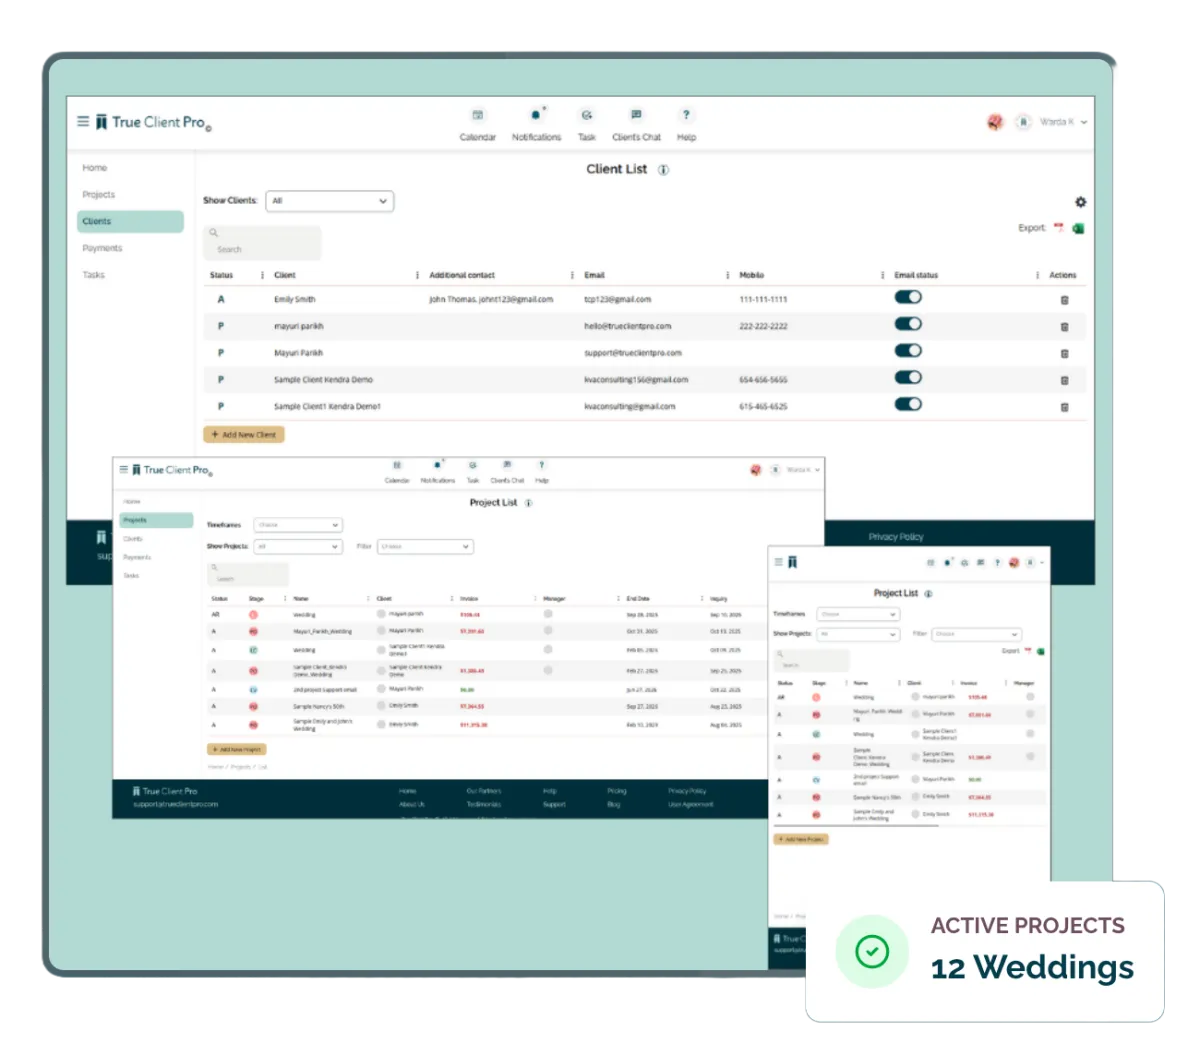Toggle email status for Sample Client Kendra Demo
This screenshot has height=1043, width=1200.
tap(908, 378)
